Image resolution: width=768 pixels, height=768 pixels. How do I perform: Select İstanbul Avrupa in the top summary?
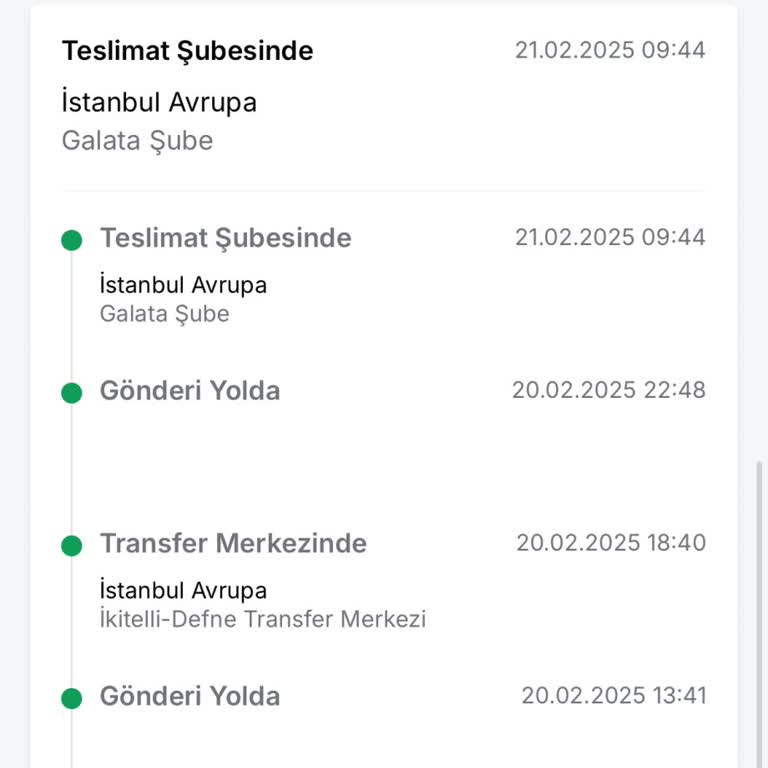coord(159,102)
